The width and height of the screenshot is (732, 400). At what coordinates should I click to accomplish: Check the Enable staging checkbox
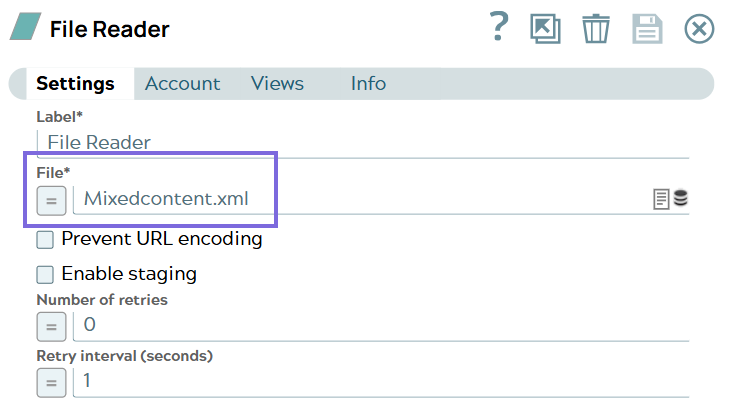point(45,274)
